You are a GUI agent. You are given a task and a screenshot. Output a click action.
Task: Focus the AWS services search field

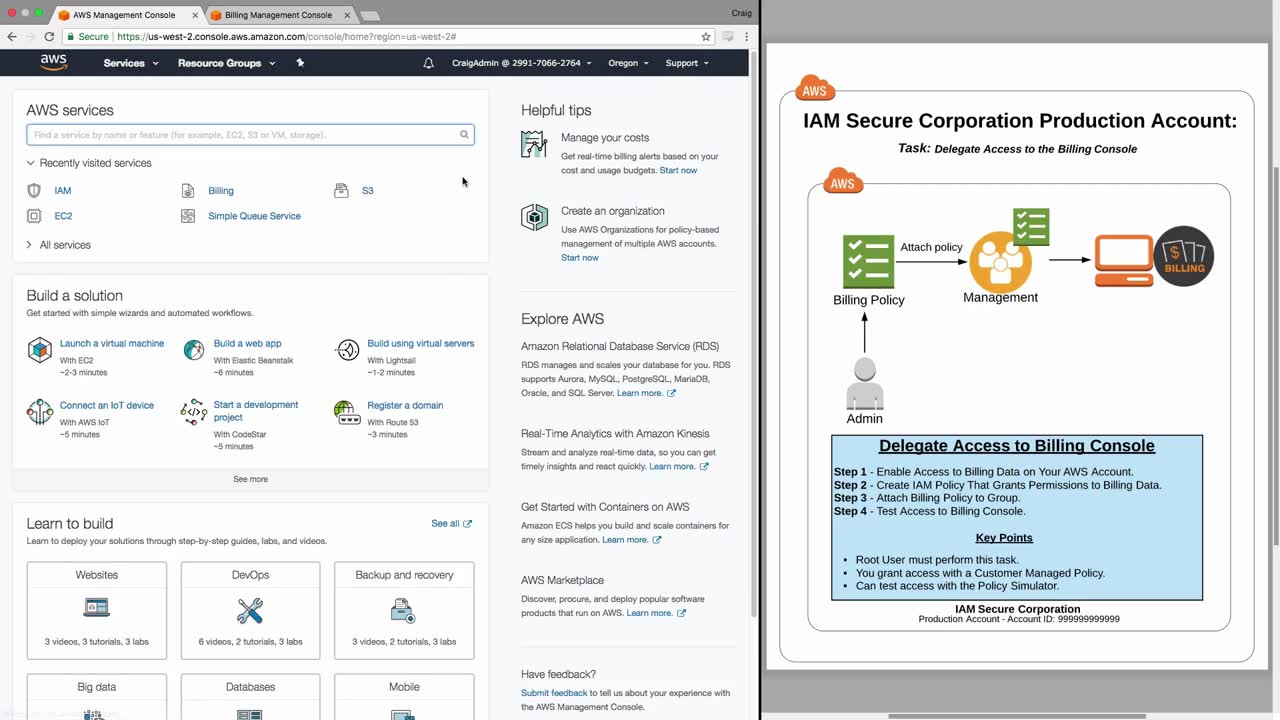(x=250, y=134)
